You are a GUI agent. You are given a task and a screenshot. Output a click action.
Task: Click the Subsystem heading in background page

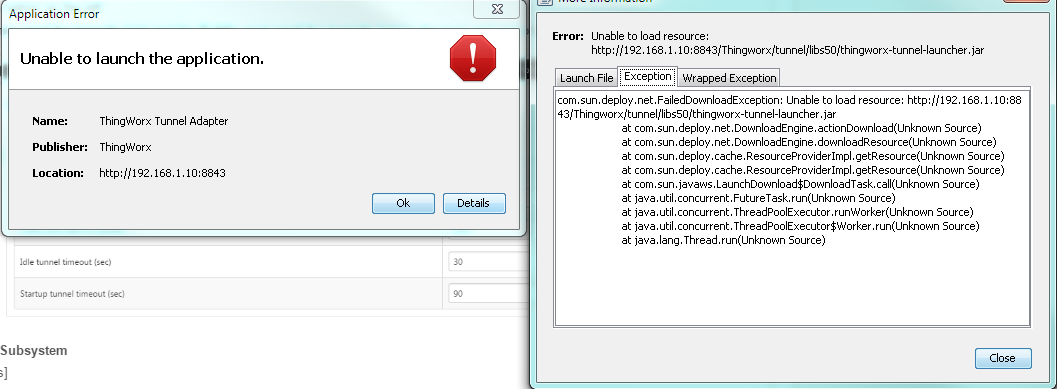34,351
